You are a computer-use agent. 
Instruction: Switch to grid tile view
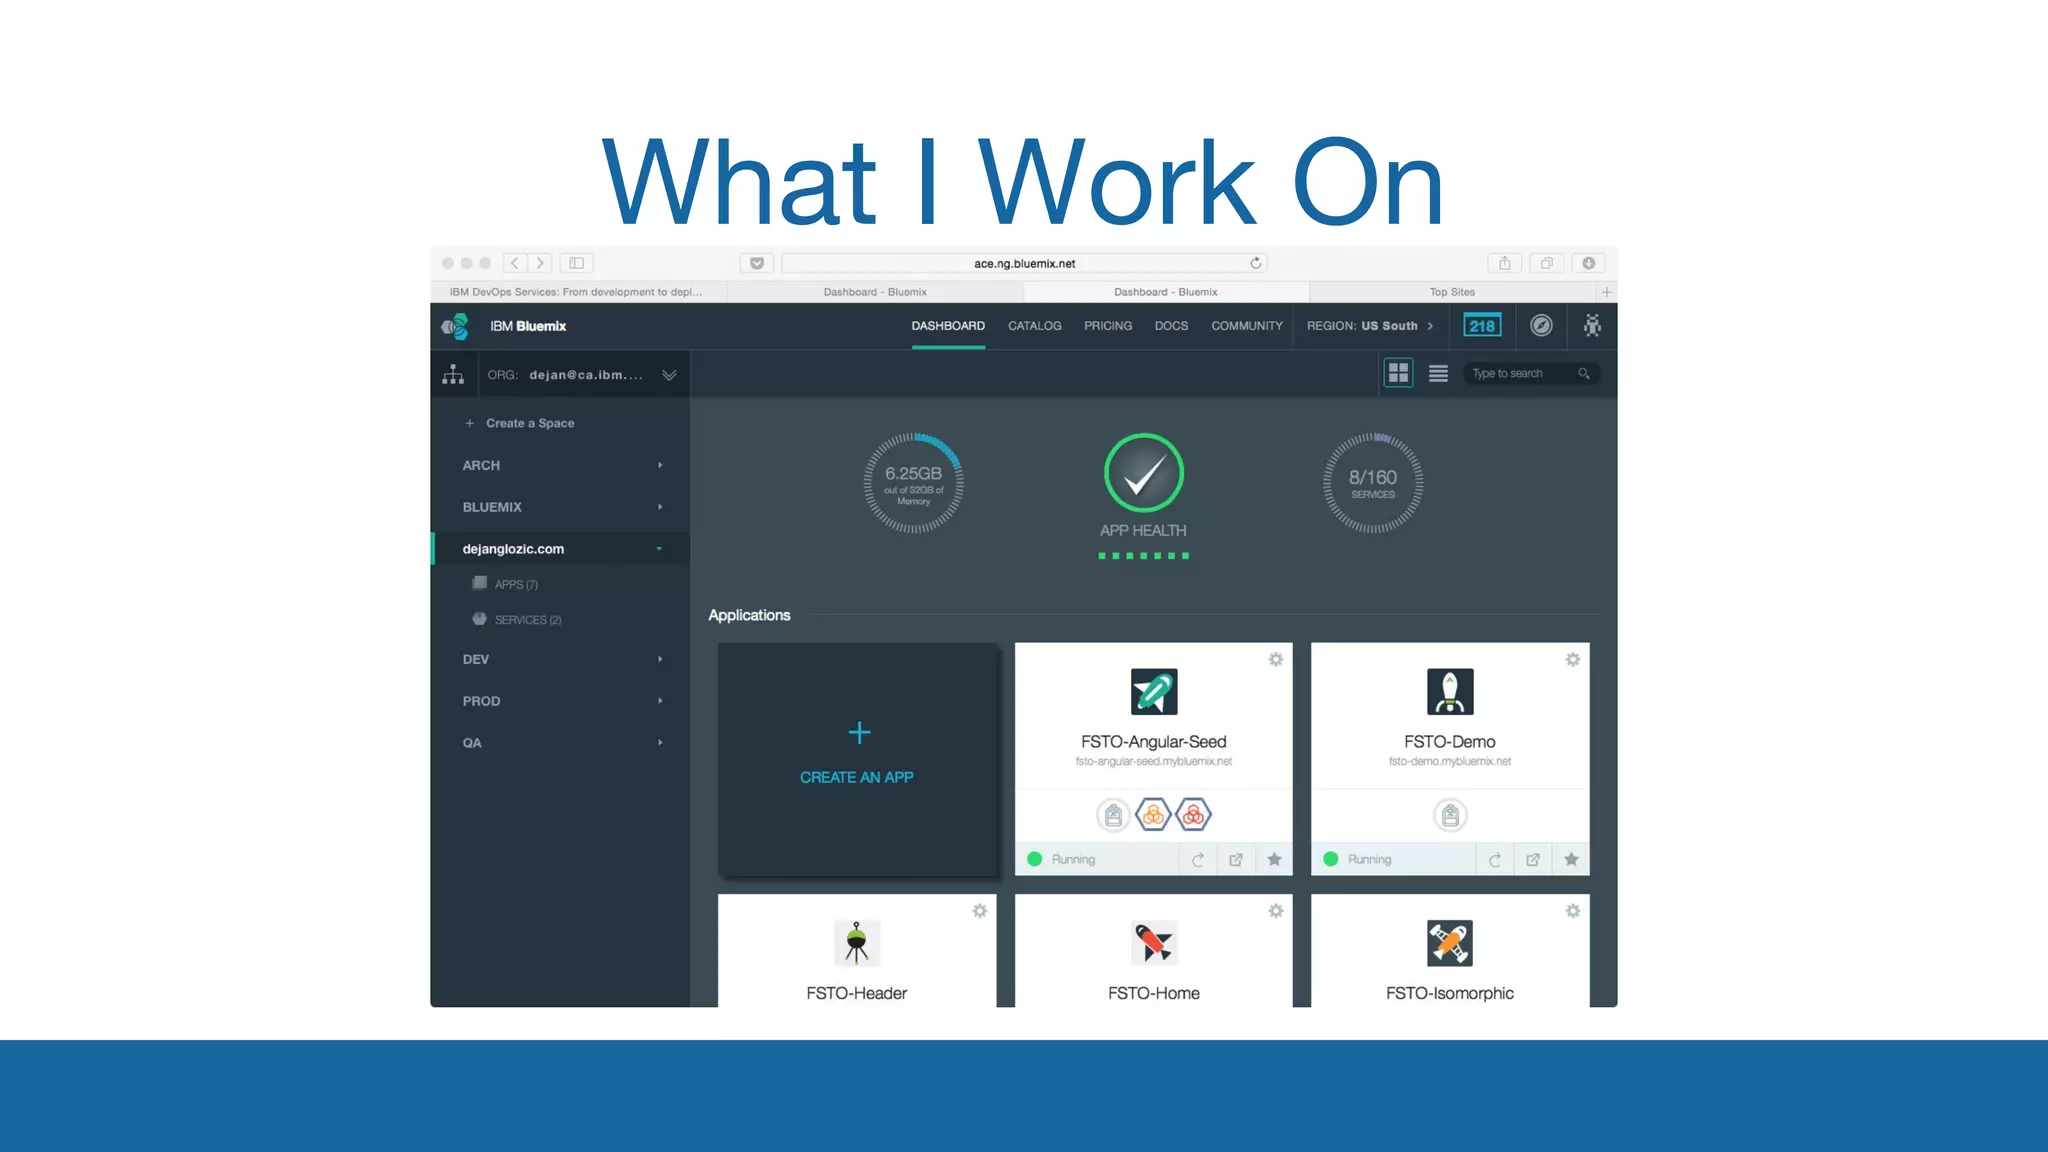point(1398,374)
